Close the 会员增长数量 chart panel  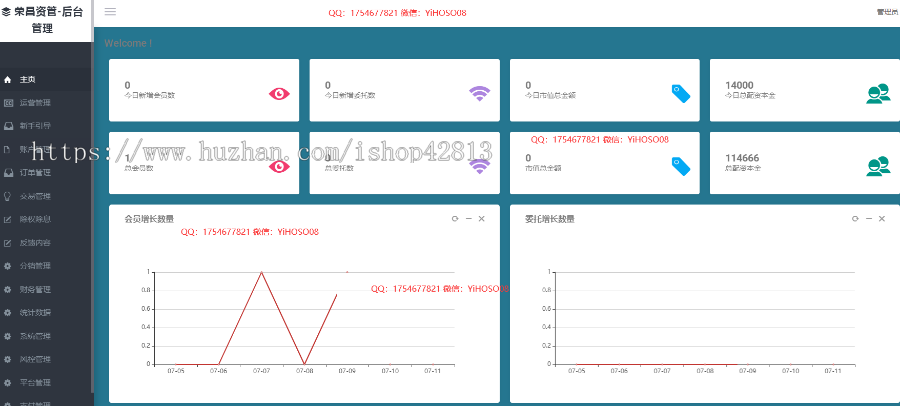click(x=482, y=219)
